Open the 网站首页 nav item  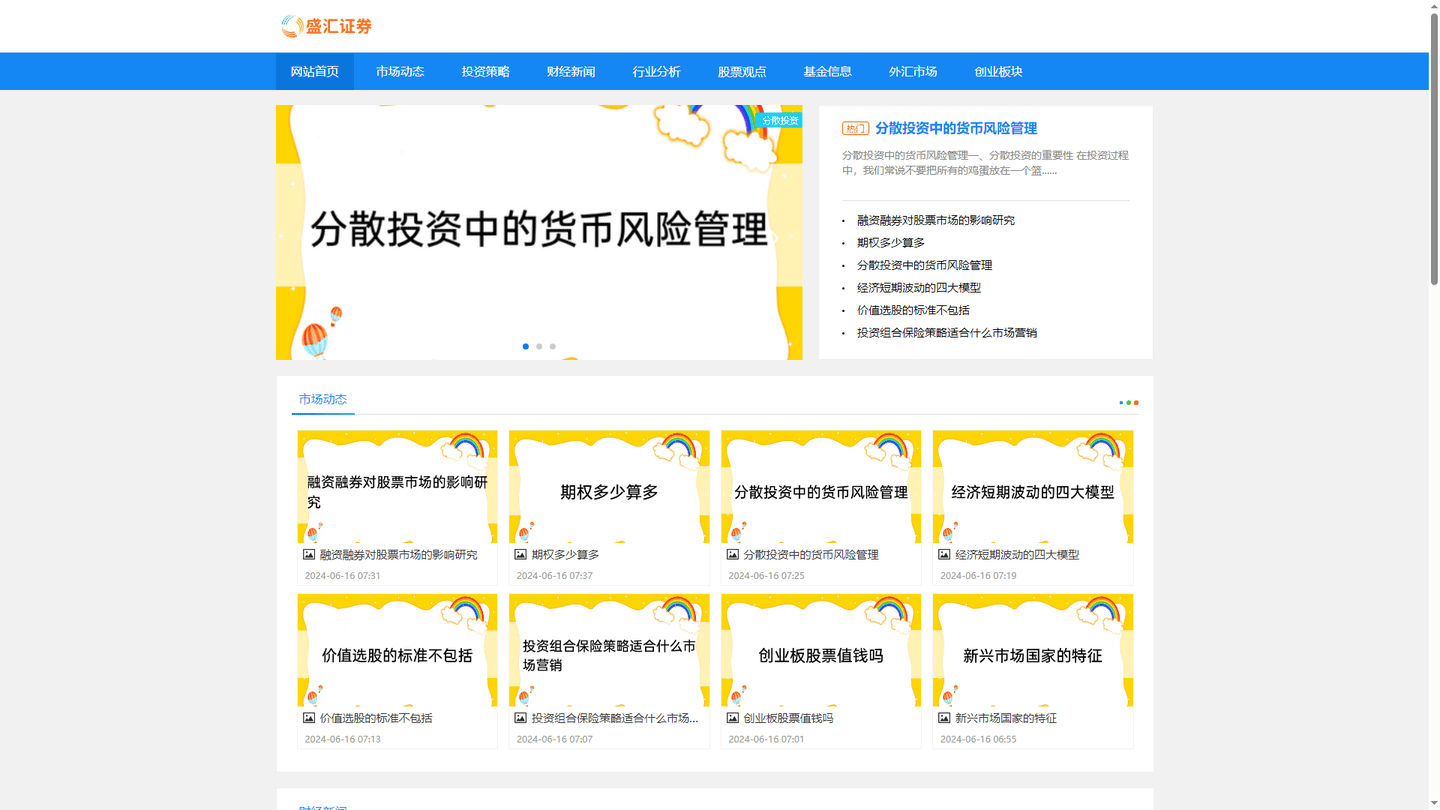(315, 72)
